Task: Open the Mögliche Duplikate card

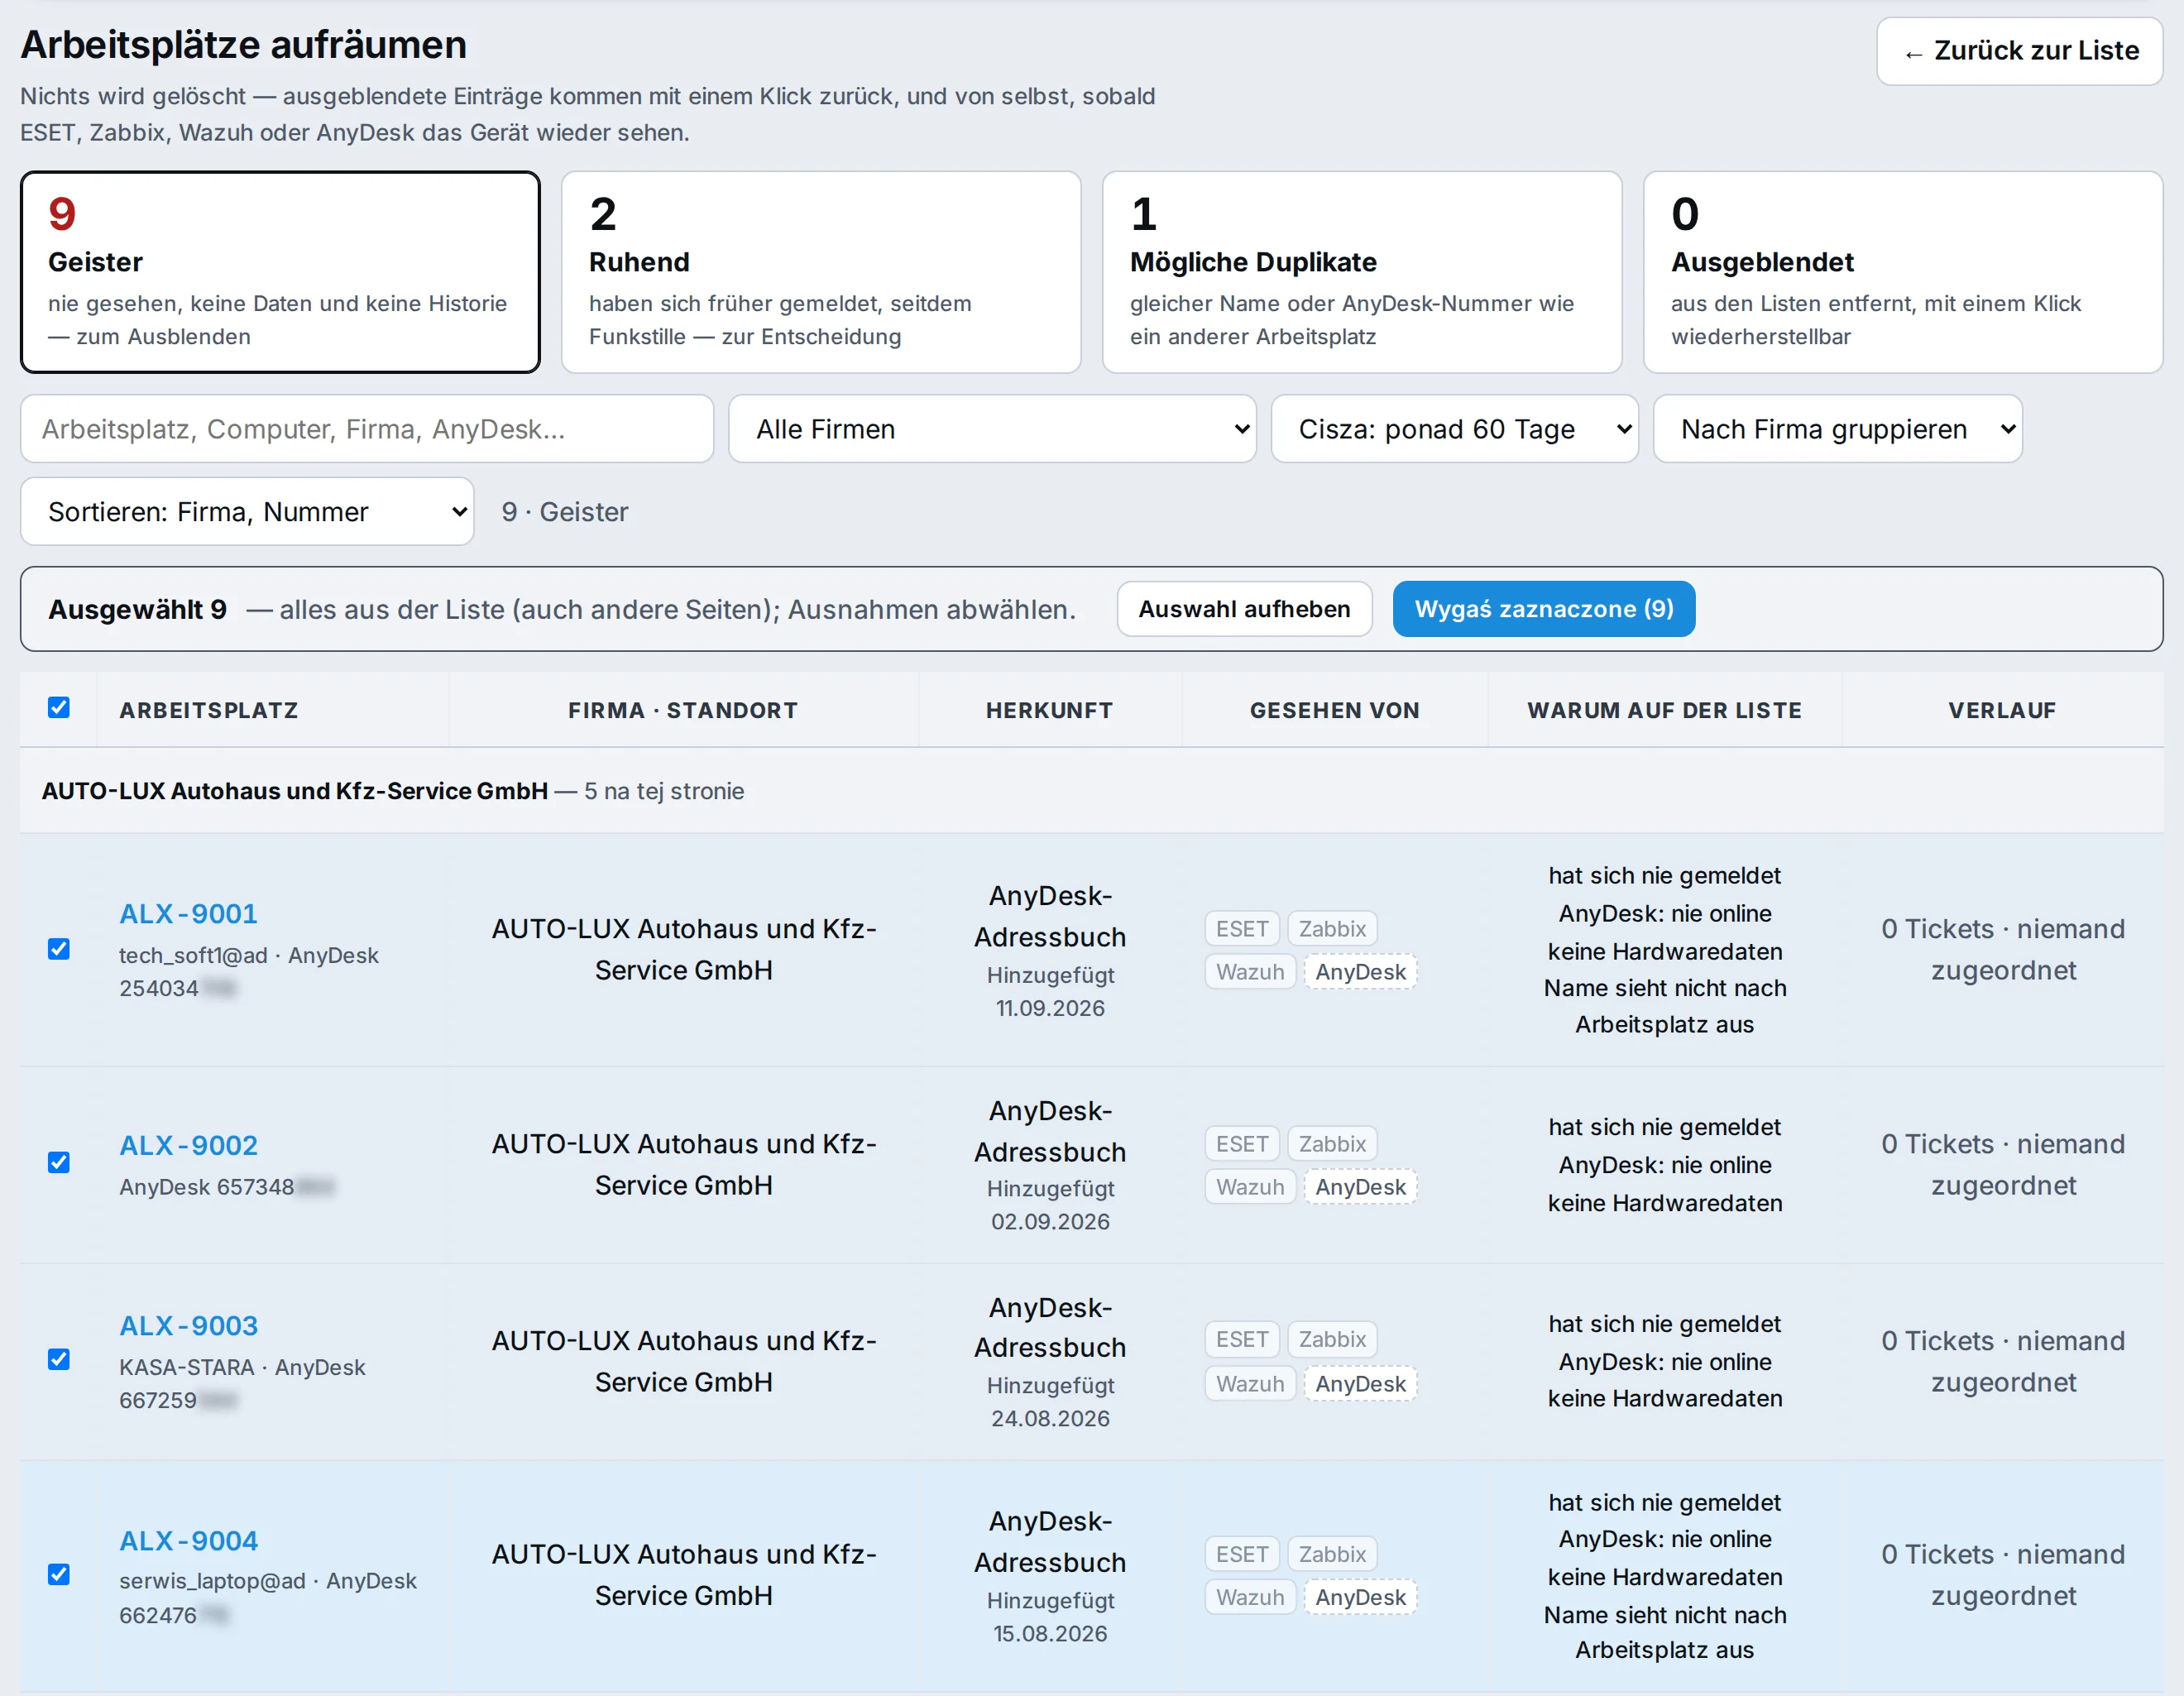Action: point(1362,272)
